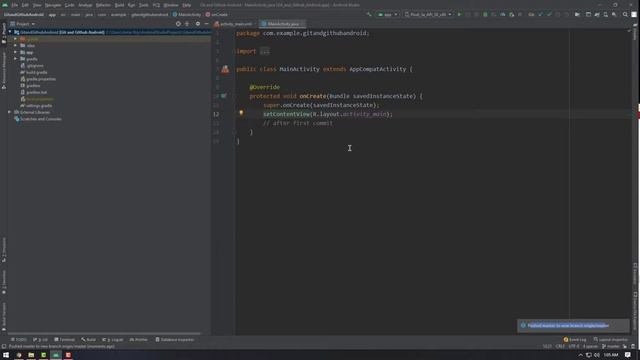Click the Debug app bug icon
Screen dimensions: 640x360
pos(485,14)
